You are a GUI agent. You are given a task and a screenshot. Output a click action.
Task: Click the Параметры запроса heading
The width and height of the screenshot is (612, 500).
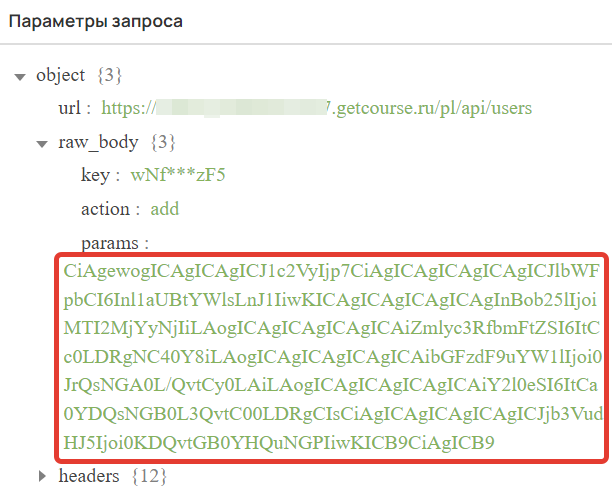click(96, 21)
